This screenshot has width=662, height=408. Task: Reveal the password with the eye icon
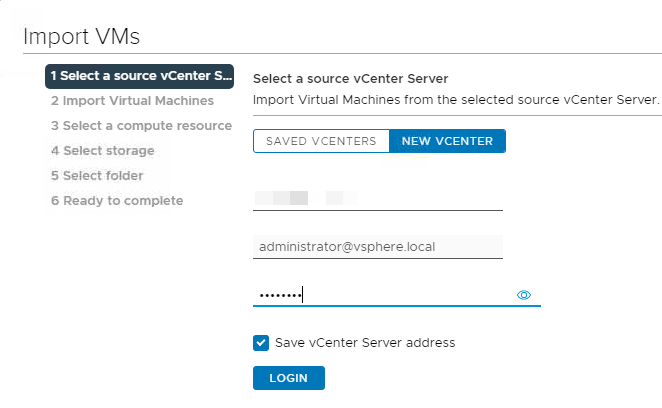[x=524, y=295]
